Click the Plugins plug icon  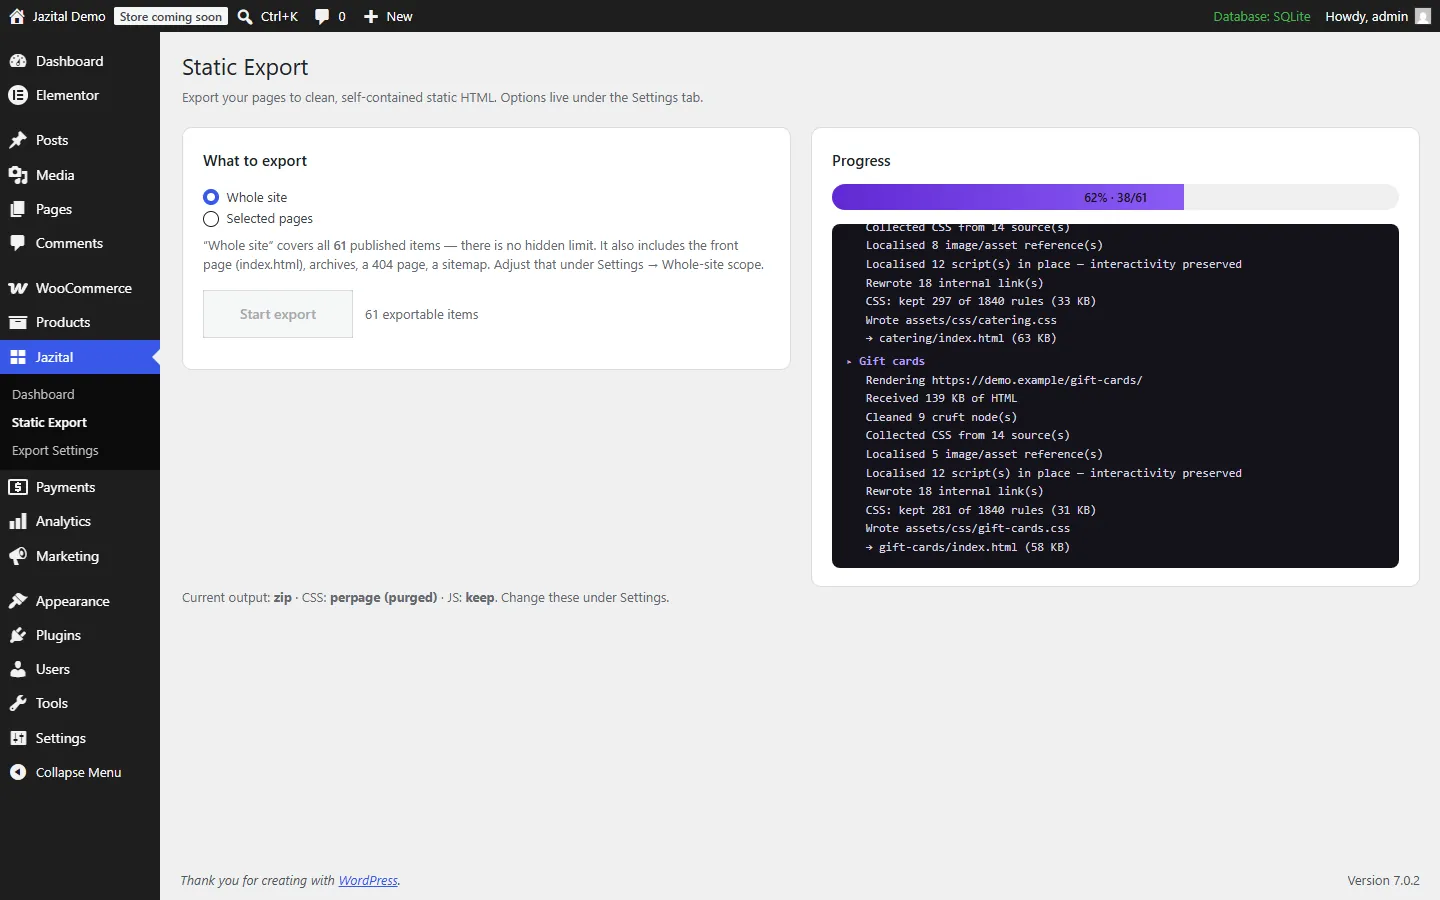[18, 635]
